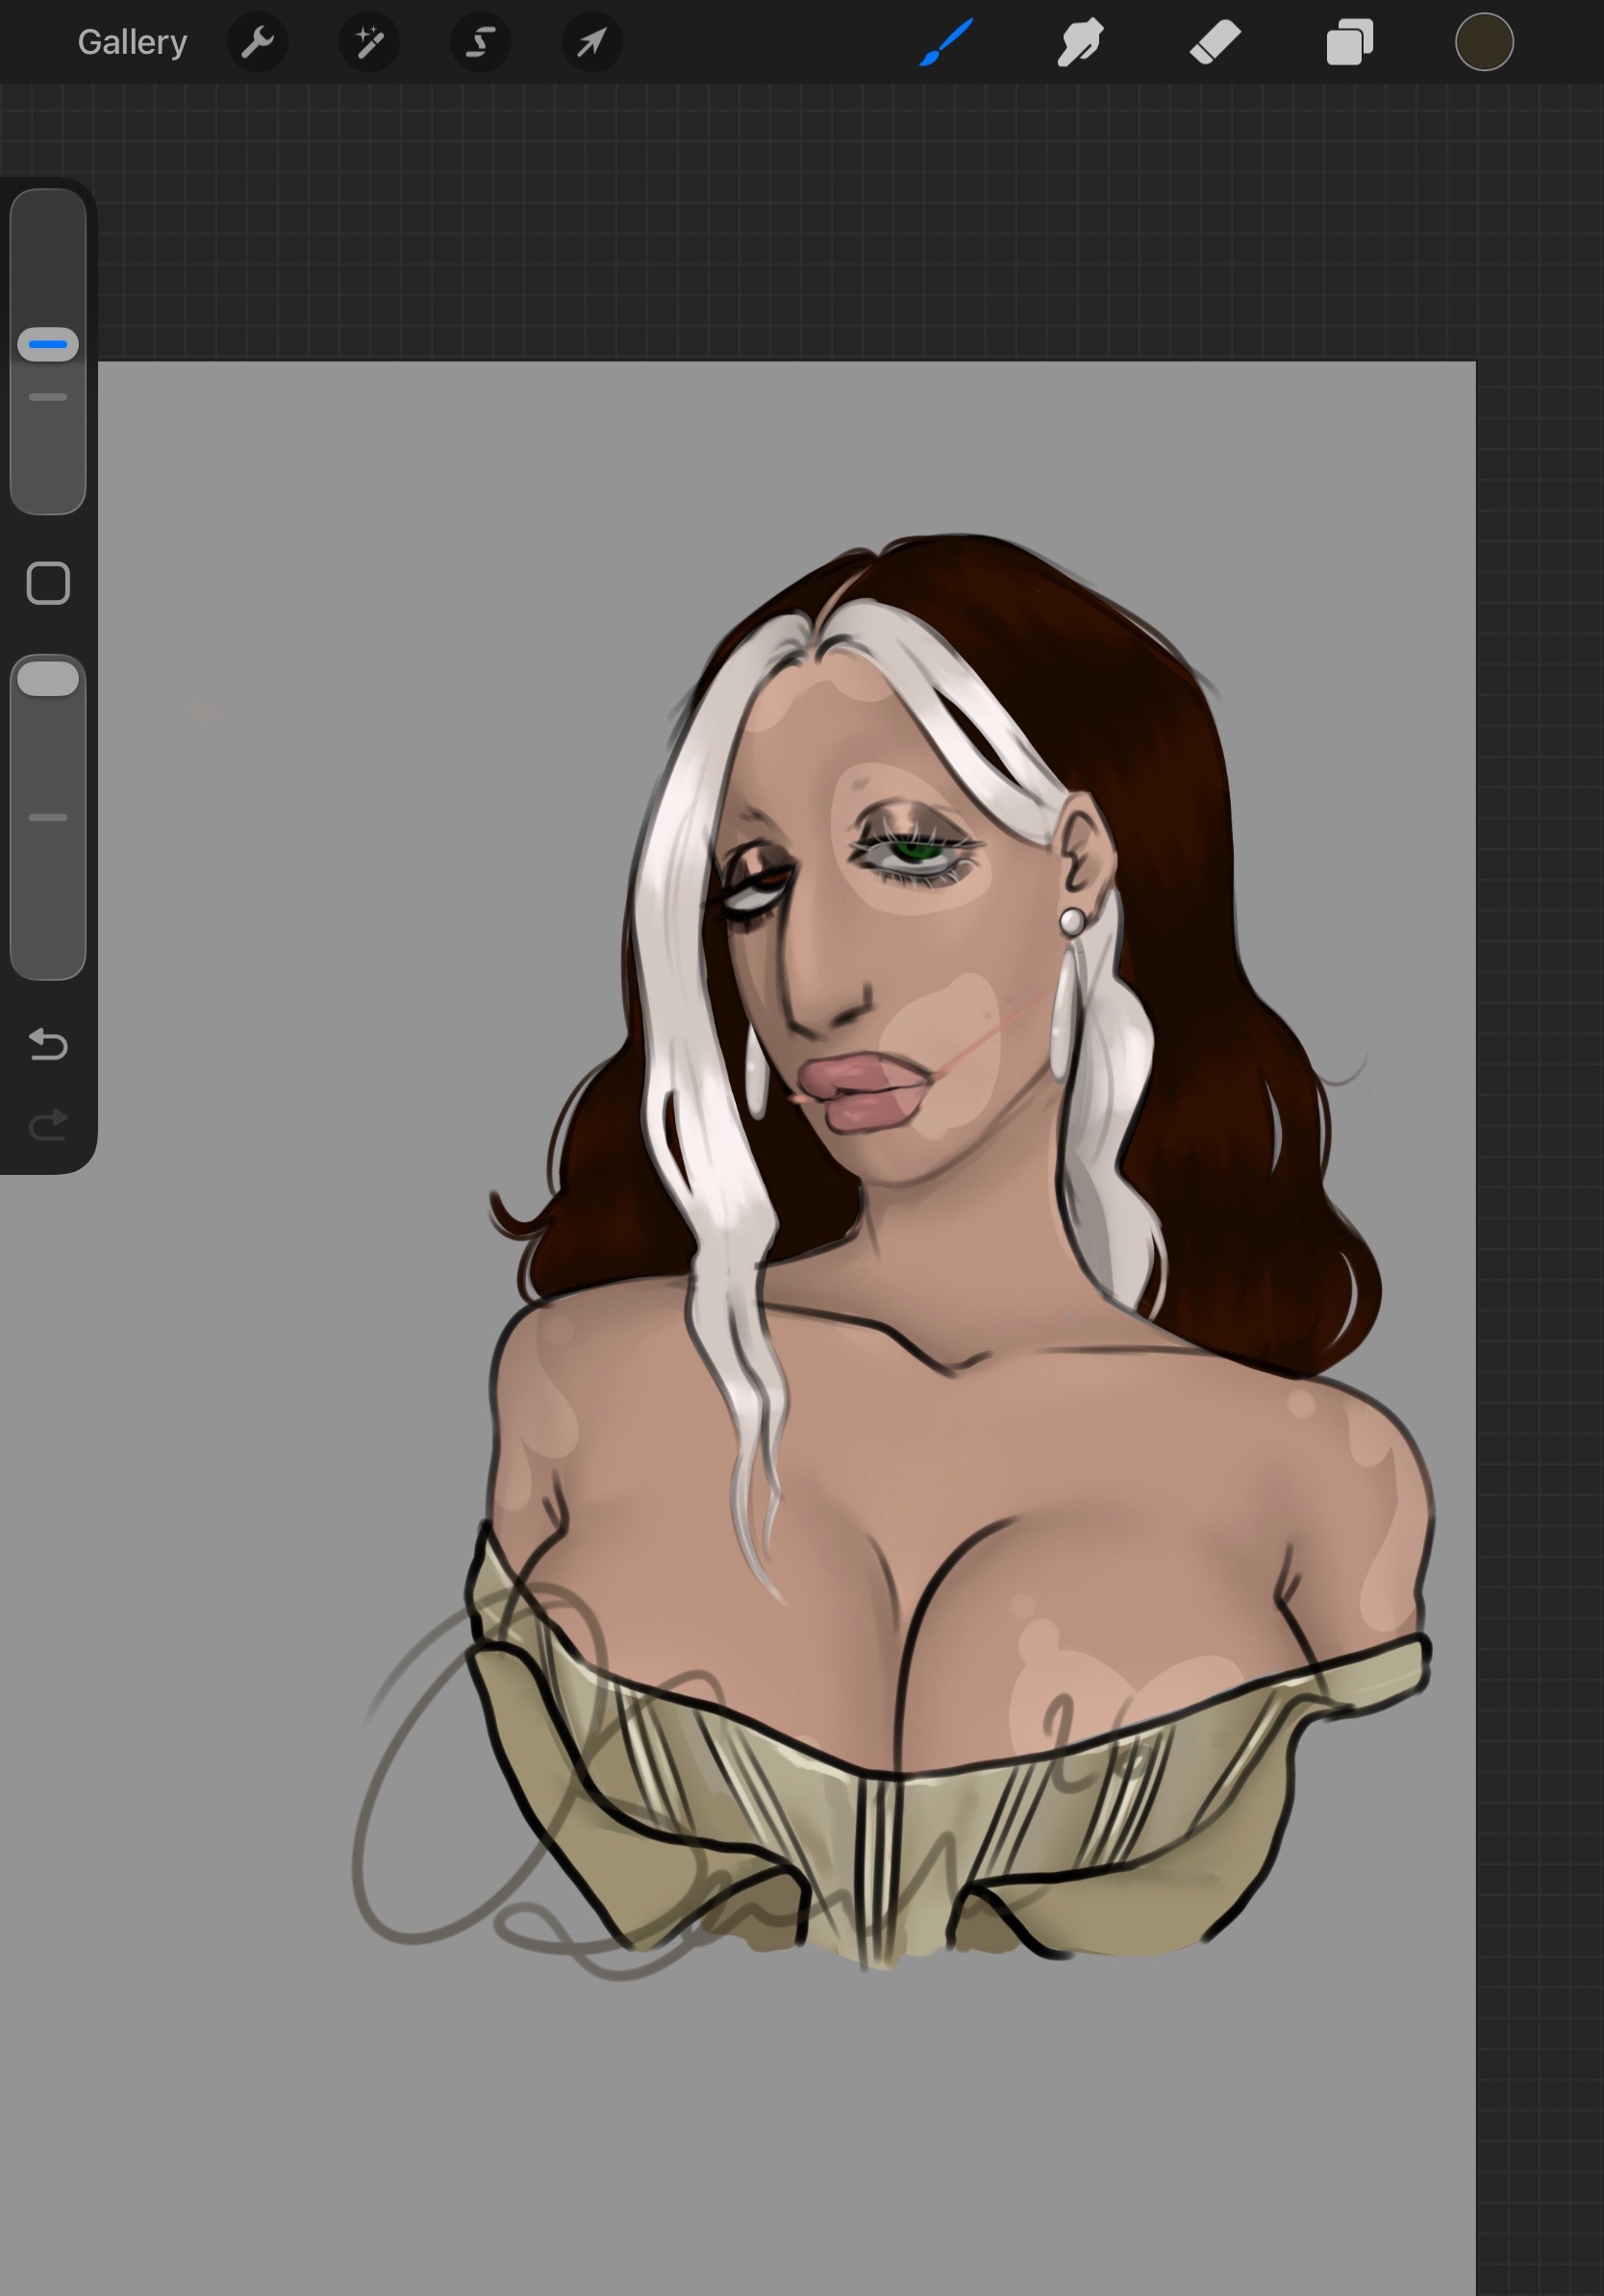Open the active color picker
1604x2296 pixels.
pyautogui.click(x=1484, y=42)
